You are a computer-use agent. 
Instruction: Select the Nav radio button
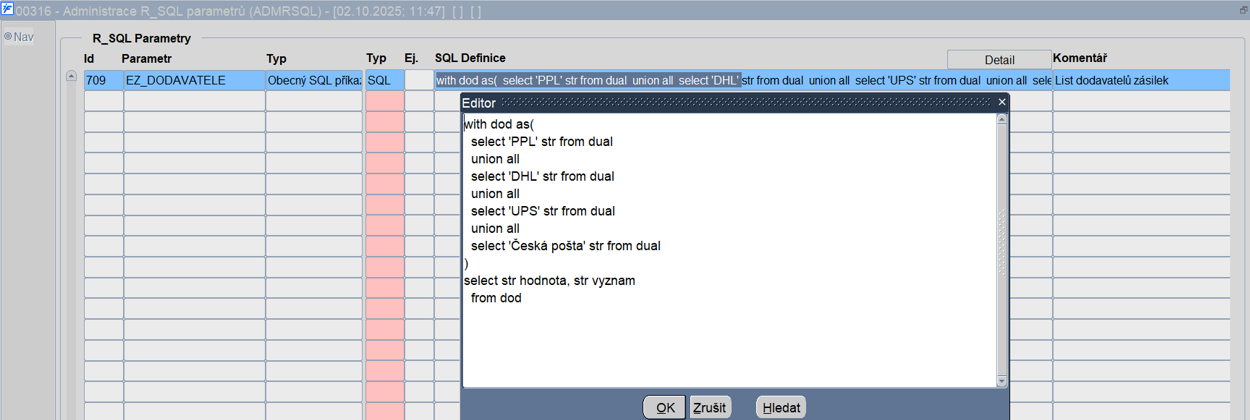point(7,37)
